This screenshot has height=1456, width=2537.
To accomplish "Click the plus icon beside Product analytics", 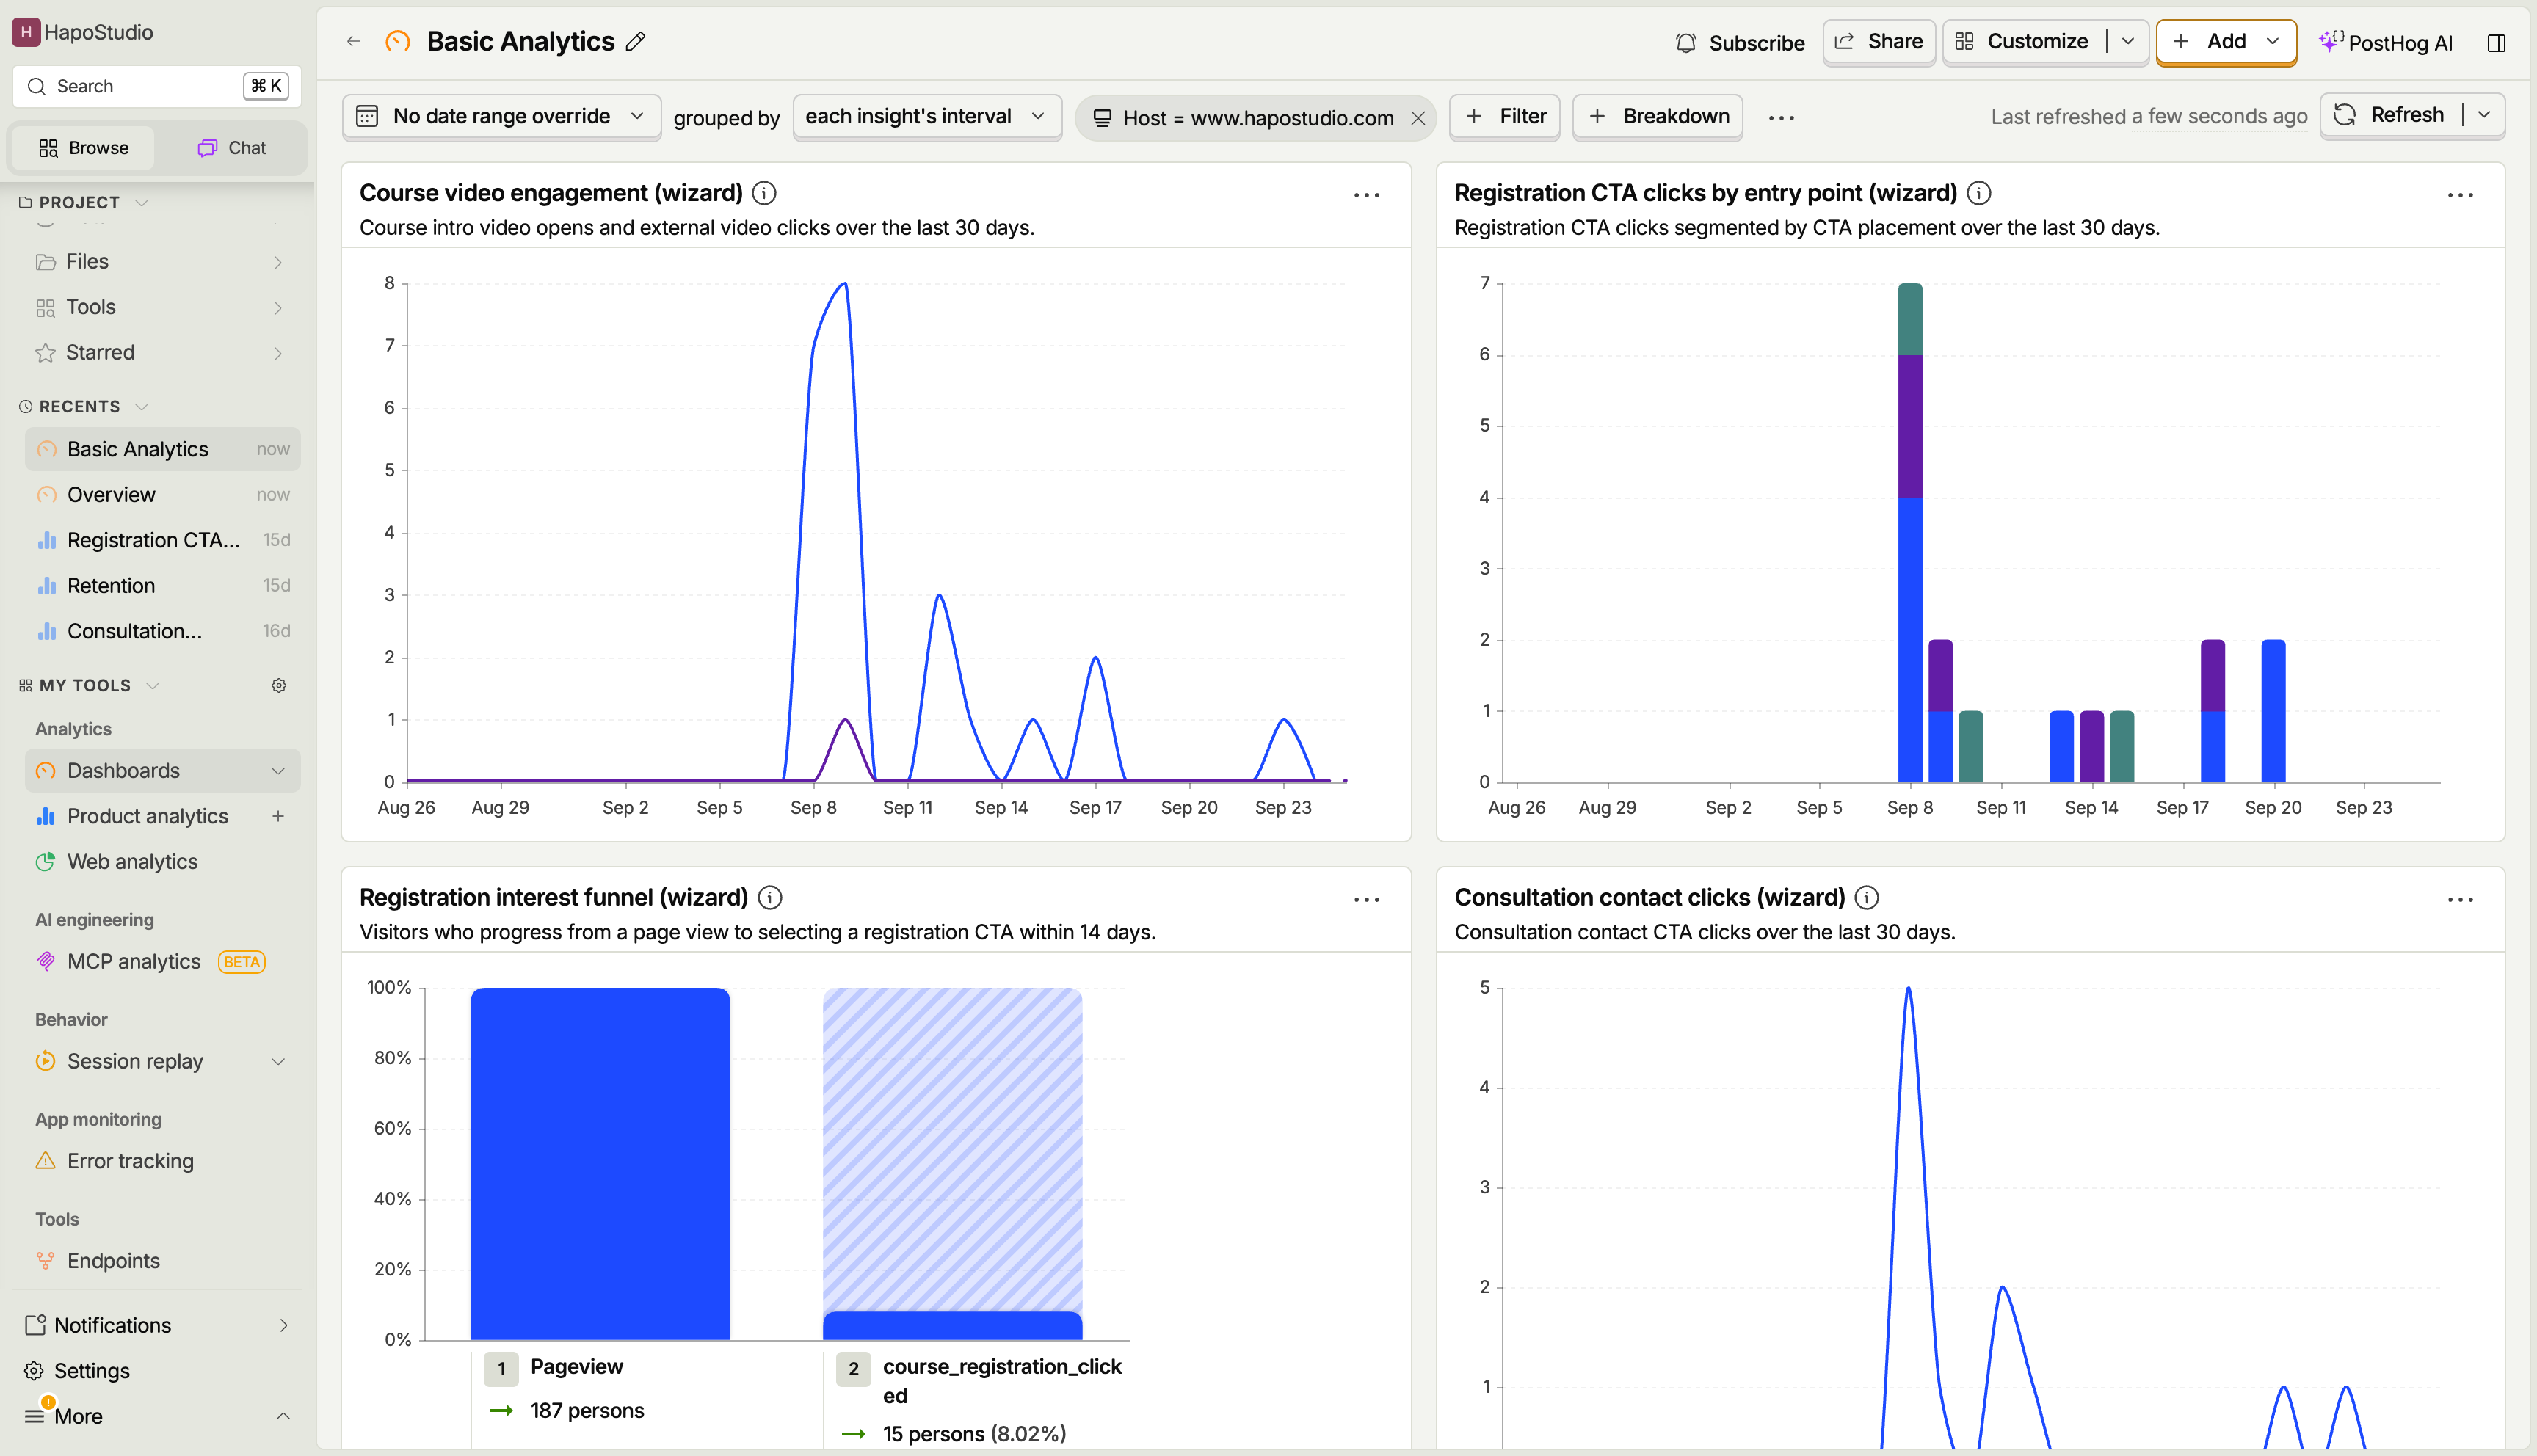I will 278,816.
